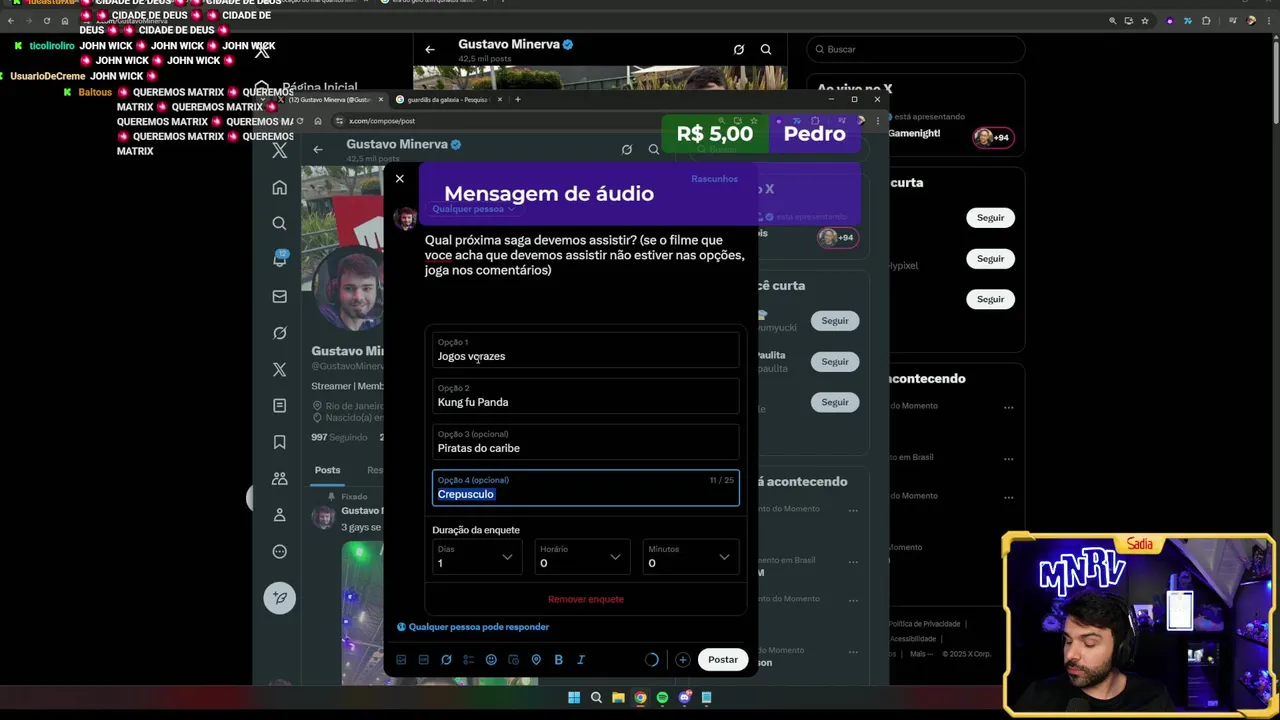Add another post with plus icon
Screen dimensions: 1280x720
click(x=682, y=660)
